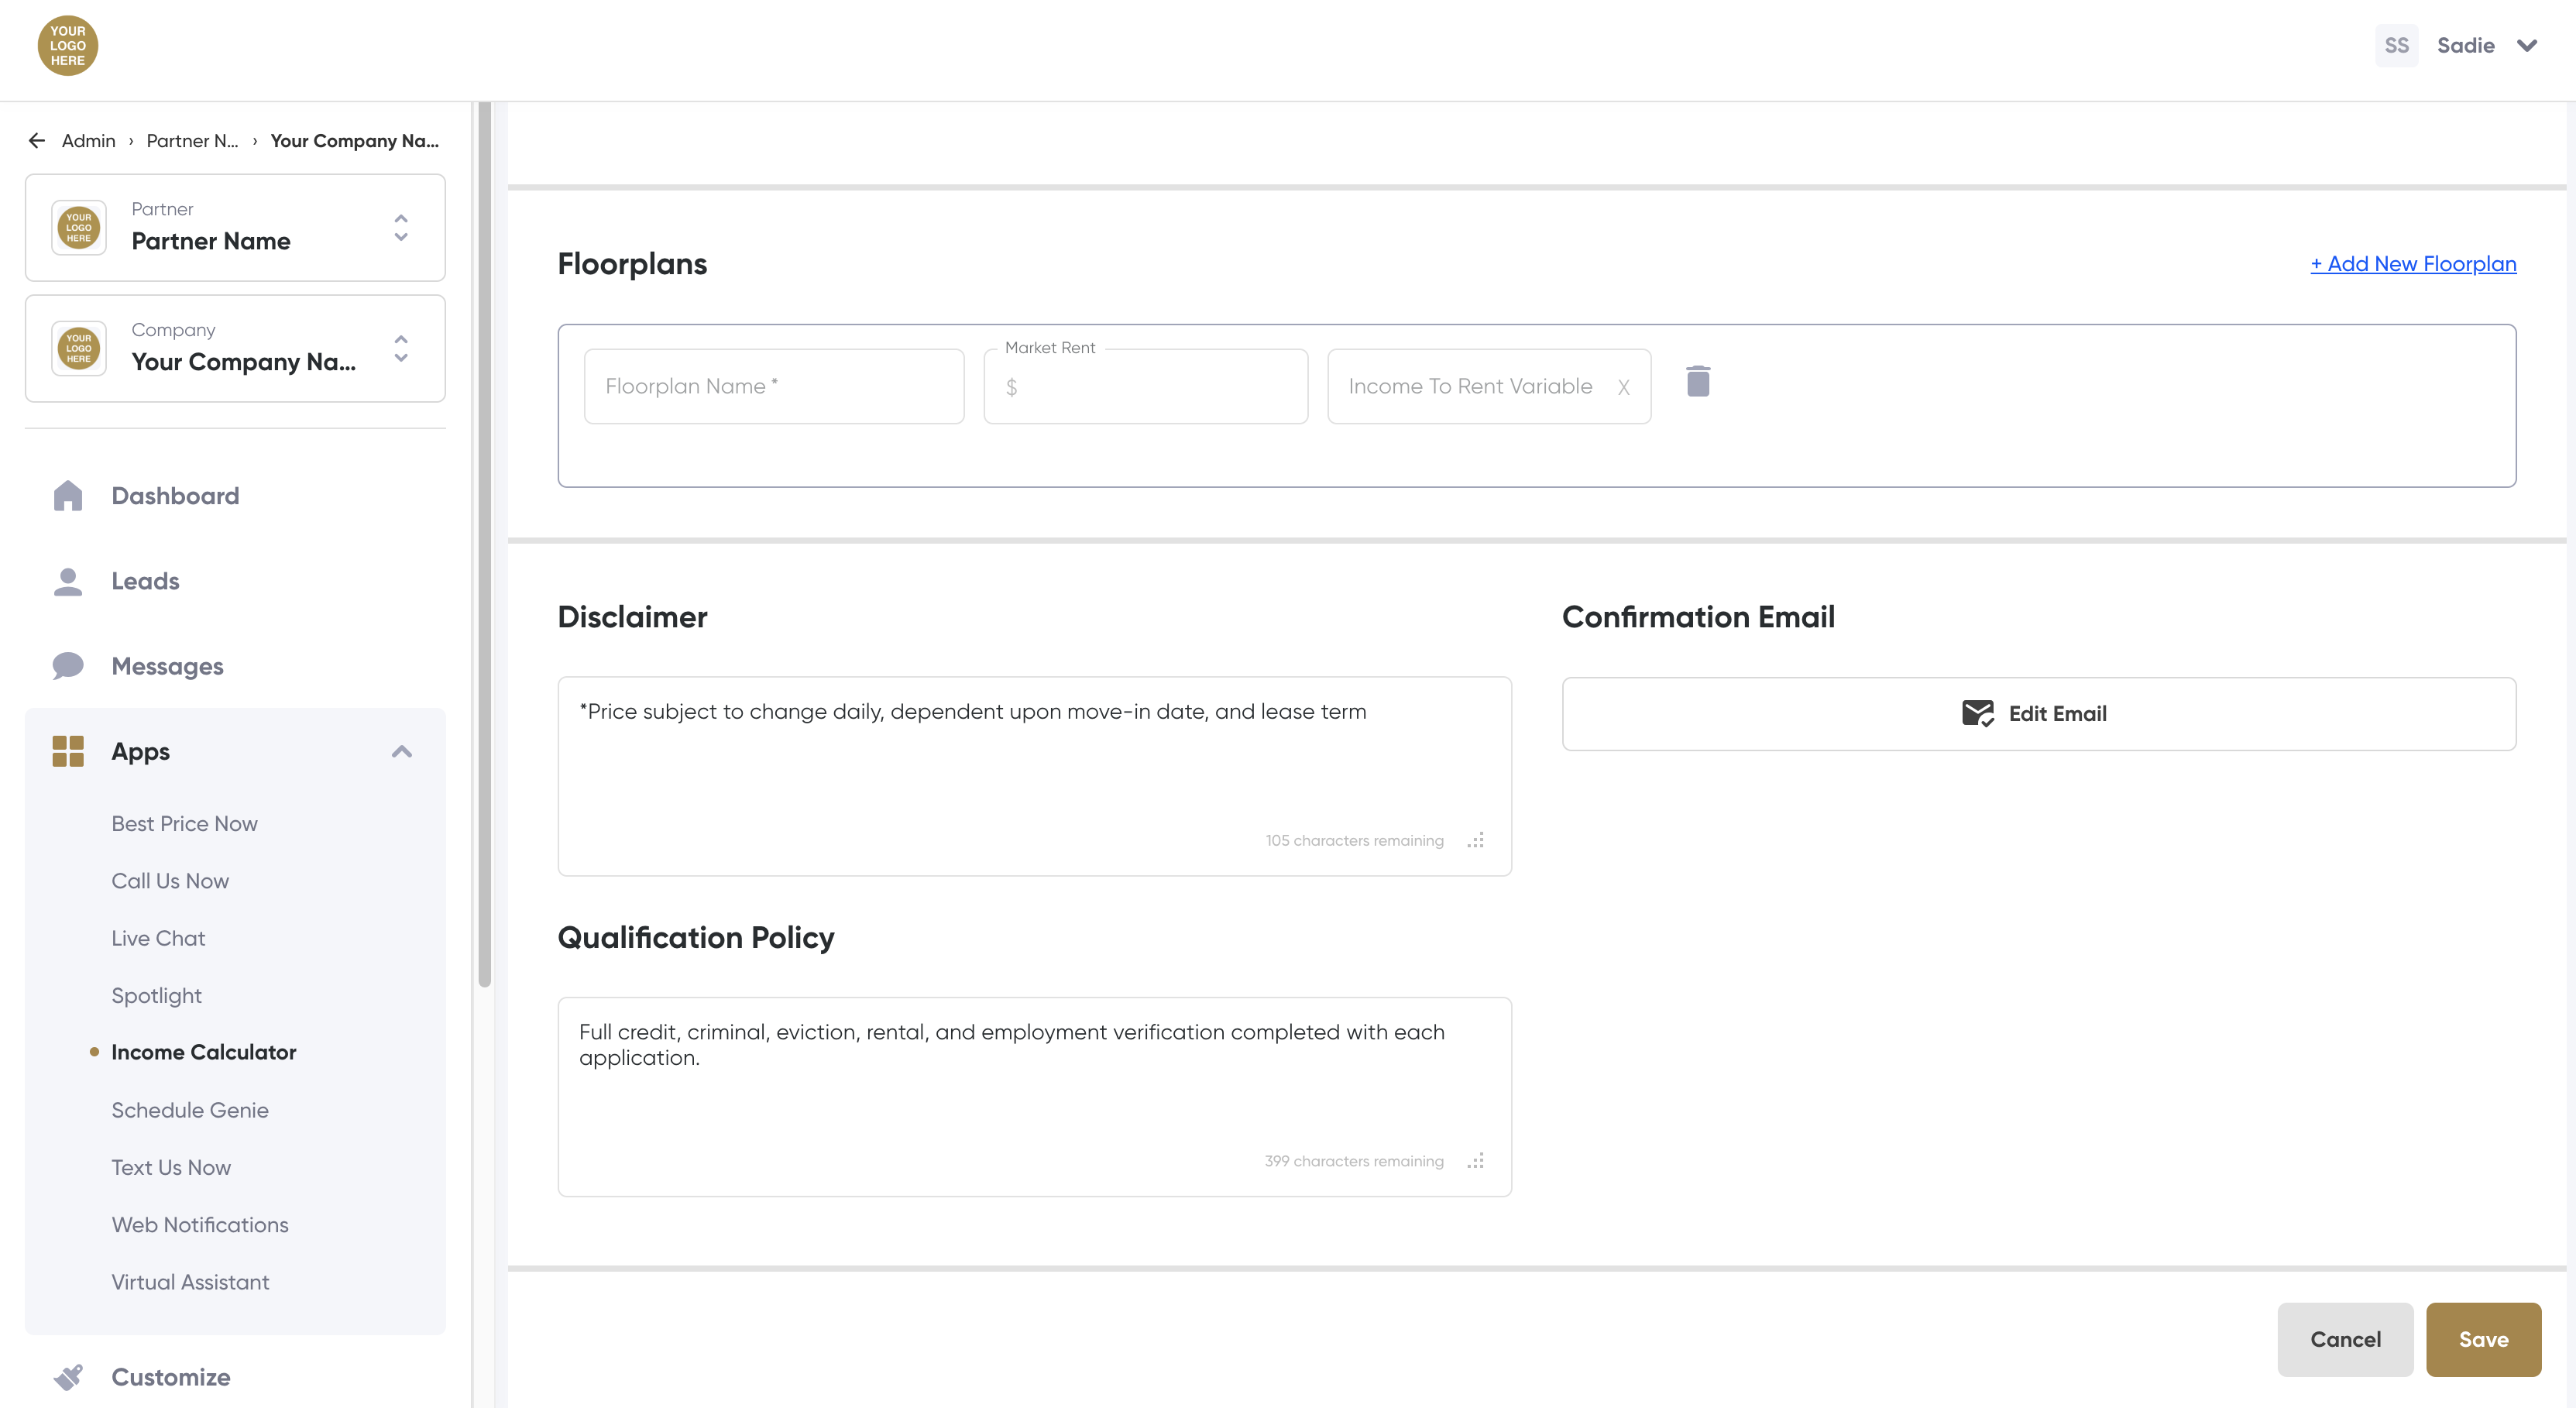Click the back arrow in the breadcrumb
Screen dimensions: 2576x1408
[37, 141]
